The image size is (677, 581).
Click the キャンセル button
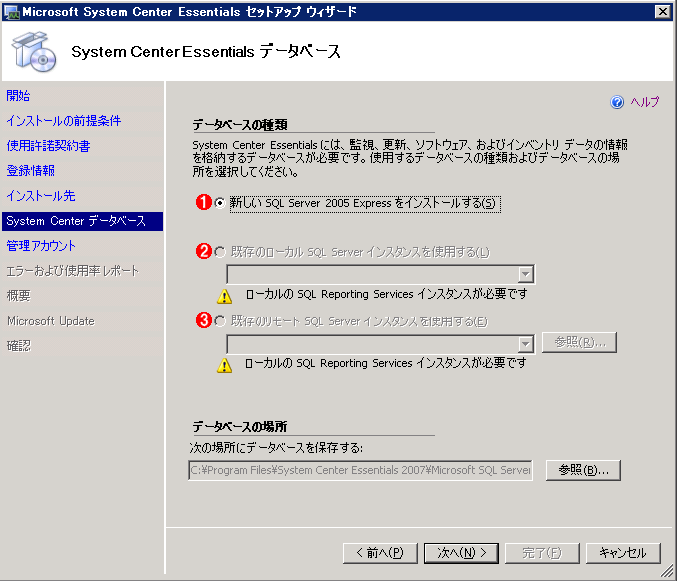(x=623, y=553)
